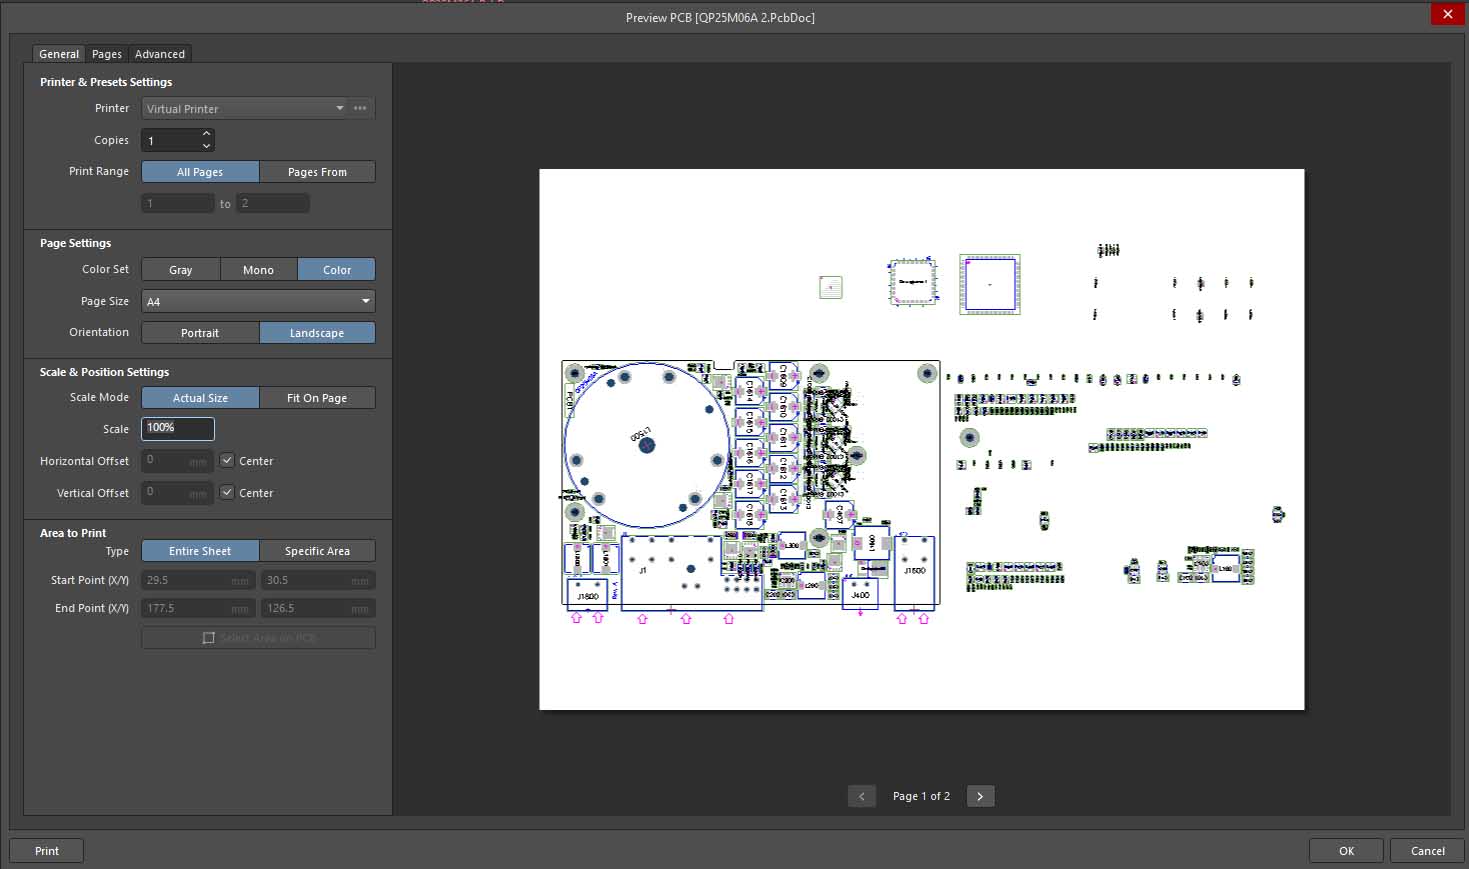This screenshot has height=869, width=1469.
Task: Click the Scale 100% input field
Action: 178,428
